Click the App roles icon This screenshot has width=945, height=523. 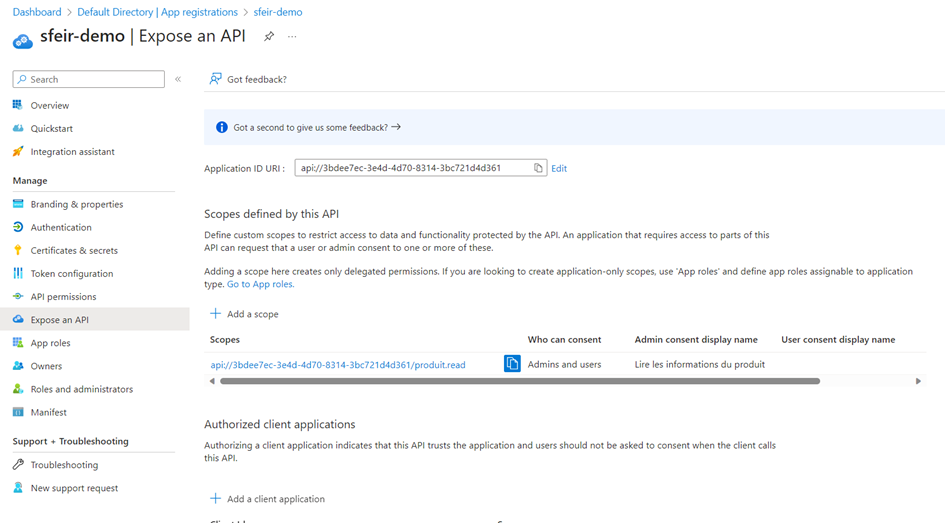pos(18,342)
